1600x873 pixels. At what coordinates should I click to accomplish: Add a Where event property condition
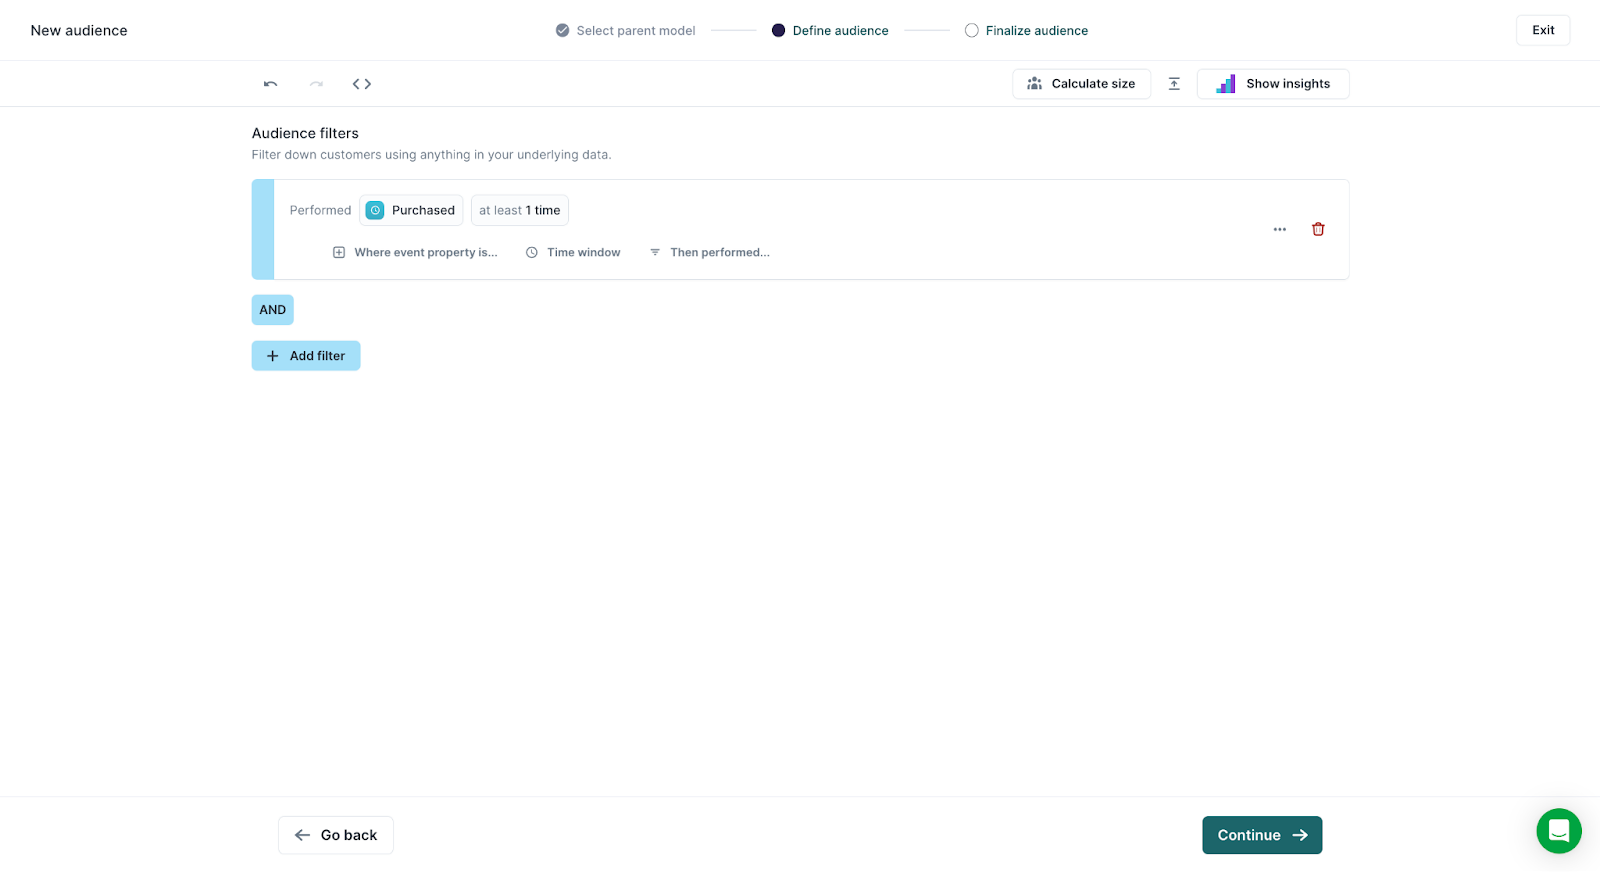tap(415, 252)
